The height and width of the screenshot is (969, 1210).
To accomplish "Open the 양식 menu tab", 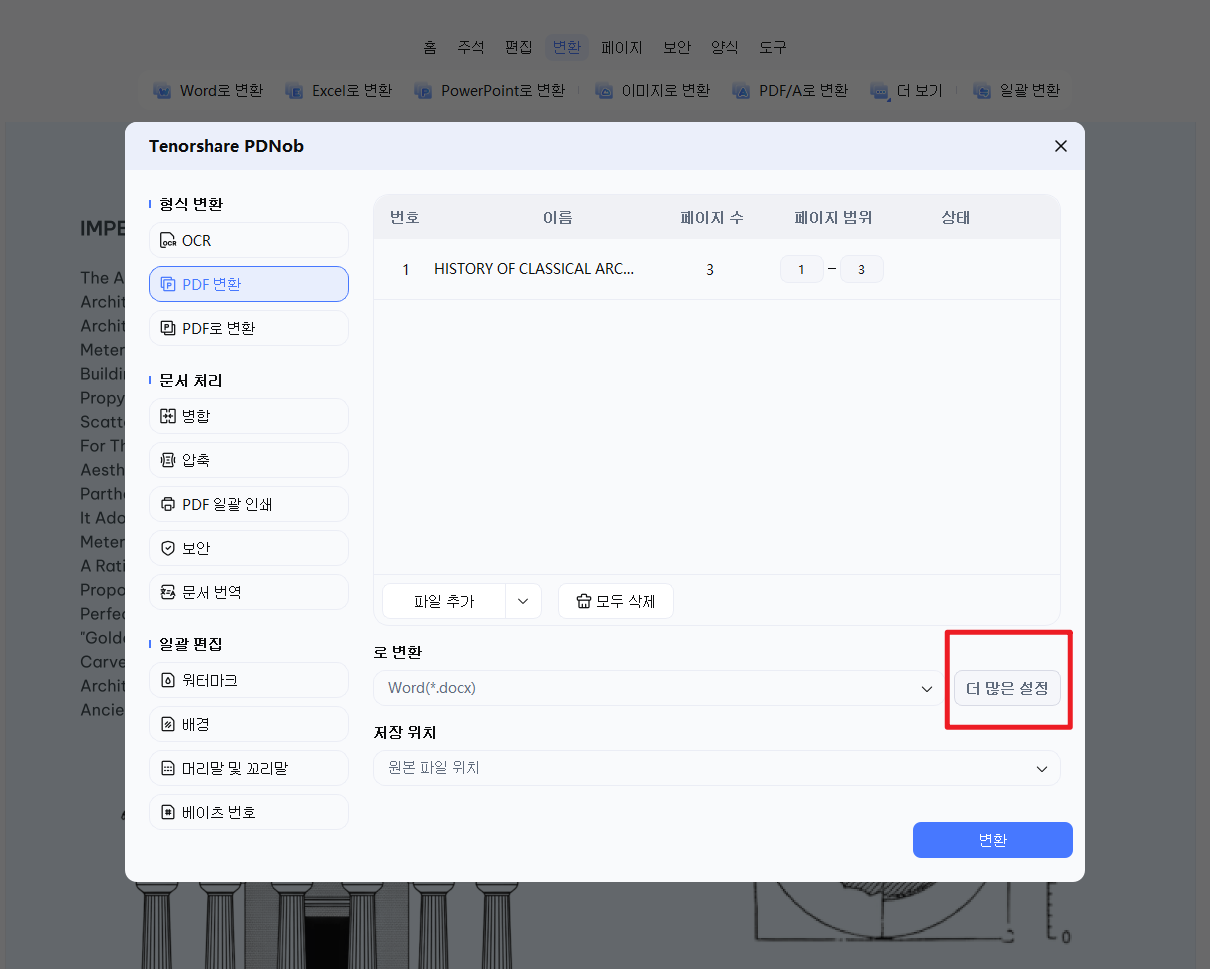I will [725, 47].
